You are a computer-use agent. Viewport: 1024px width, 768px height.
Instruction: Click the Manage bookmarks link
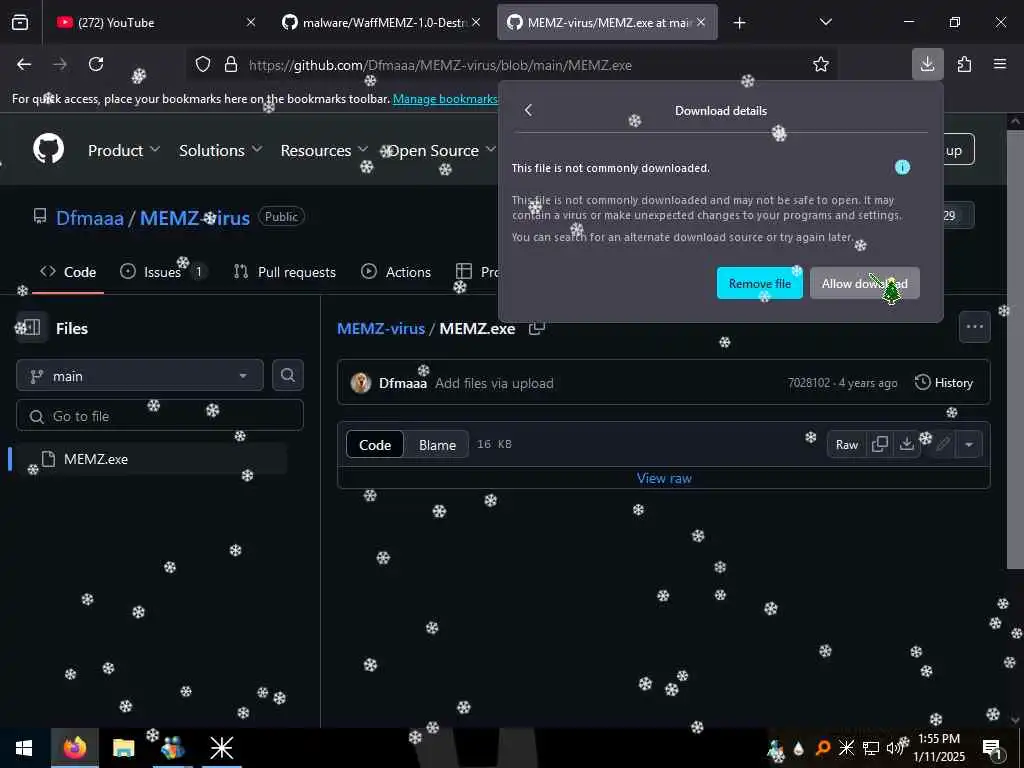(x=445, y=99)
